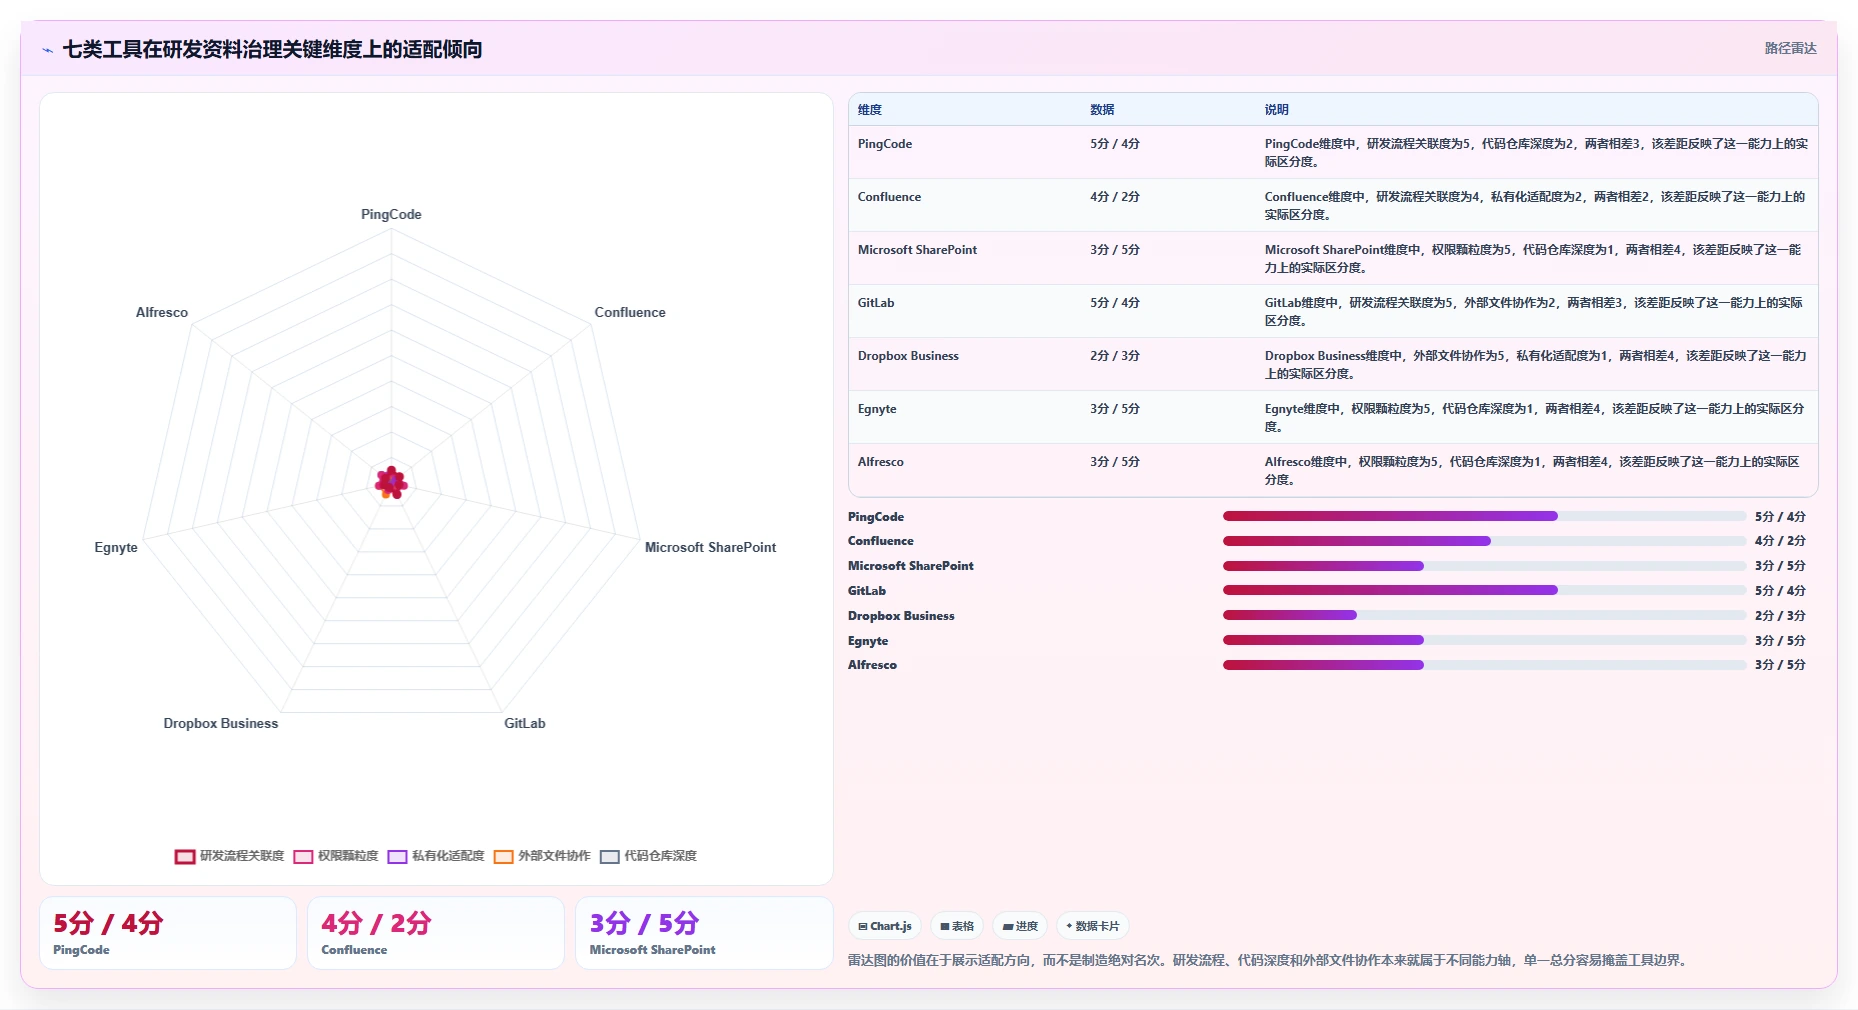The image size is (1858, 1010).
Task: Toggle the 研发流程关联度 legend item
Action: pos(229,856)
